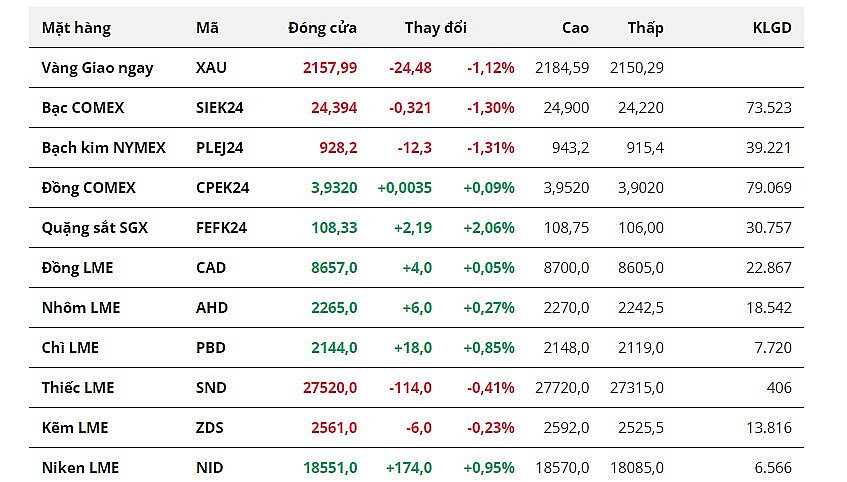The image size is (847, 482).
Task: Open the Bạch kim NYMEX entry
Action: (x=103, y=148)
